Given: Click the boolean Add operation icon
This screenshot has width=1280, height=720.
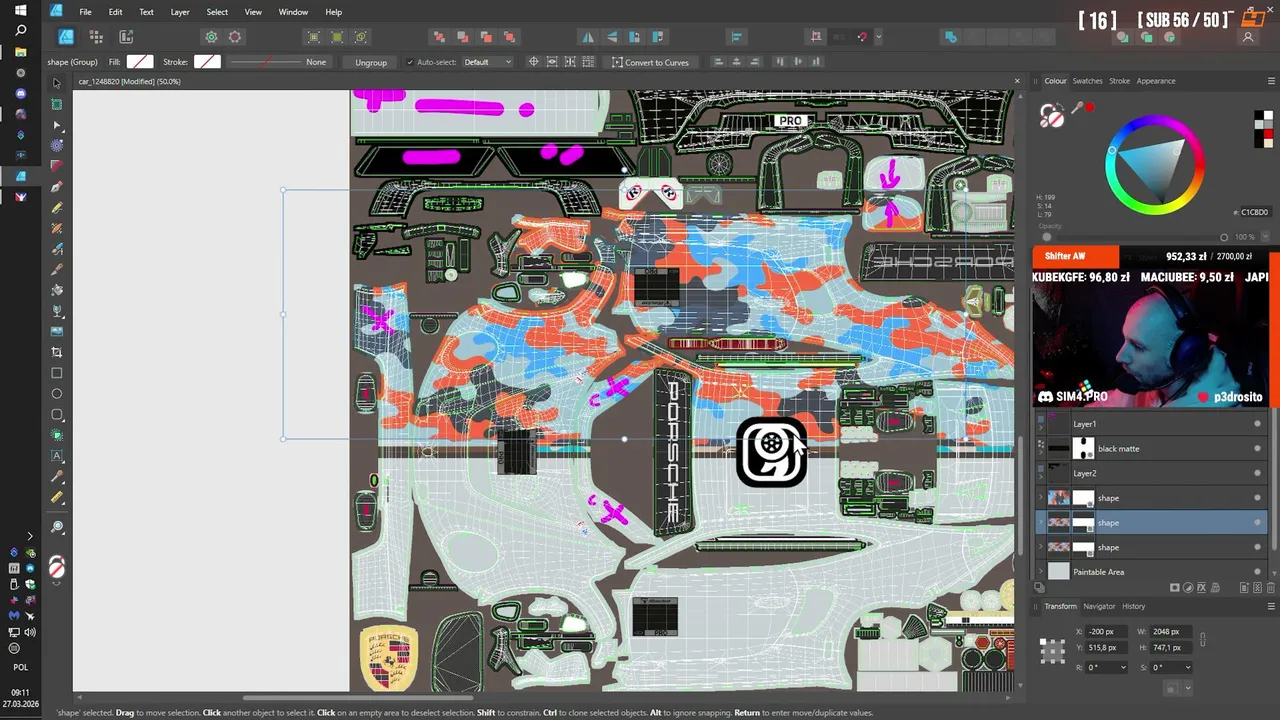Looking at the screenshot, I should point(950,37).
